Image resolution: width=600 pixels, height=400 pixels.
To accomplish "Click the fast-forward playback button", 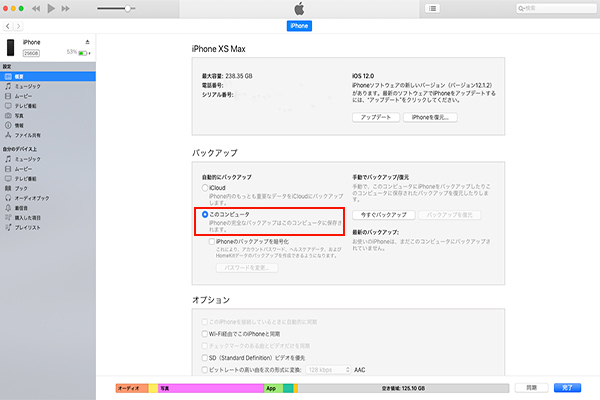I will (x=66, y=8).
